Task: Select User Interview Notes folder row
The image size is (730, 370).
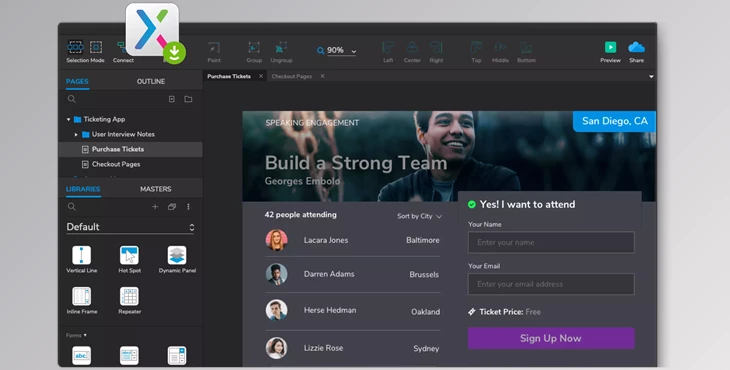Action: click(130, 135)
